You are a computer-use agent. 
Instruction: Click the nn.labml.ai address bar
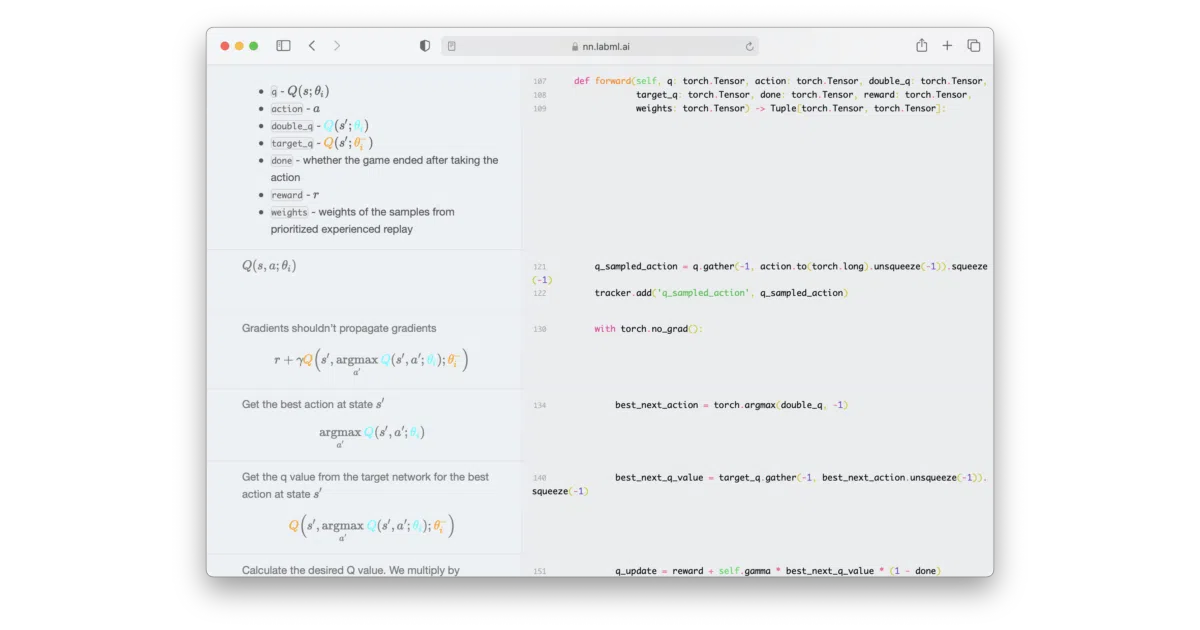coord(600,46)
